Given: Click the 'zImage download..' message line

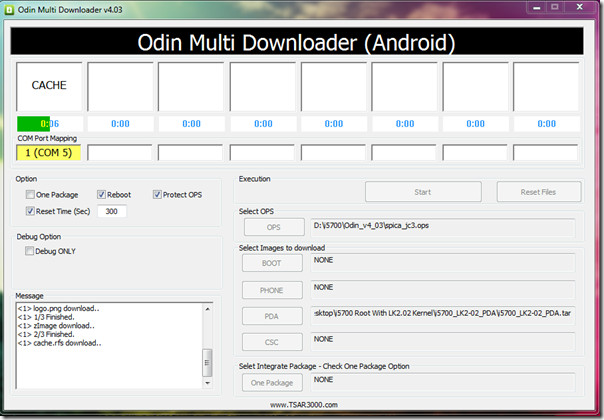Looking at the screenshot, I should pos(56,326).
